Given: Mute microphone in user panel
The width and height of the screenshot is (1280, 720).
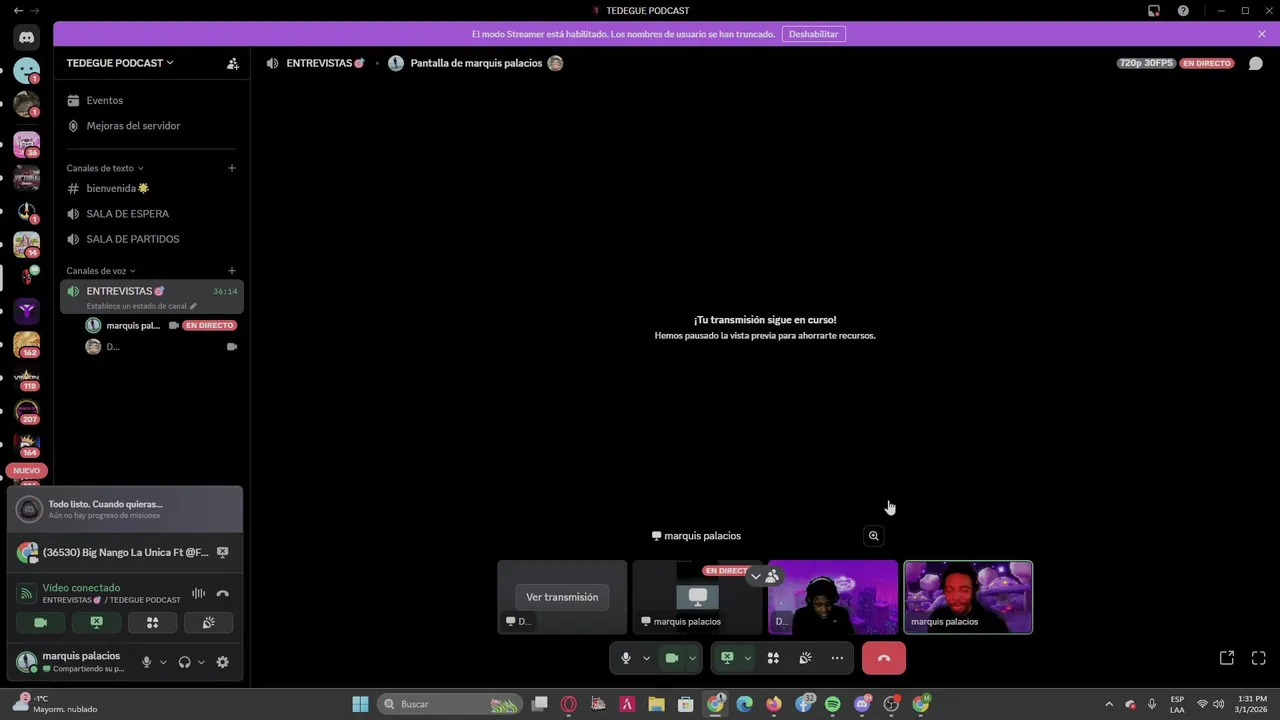Looking at the screenshot, I should point(147,662).
